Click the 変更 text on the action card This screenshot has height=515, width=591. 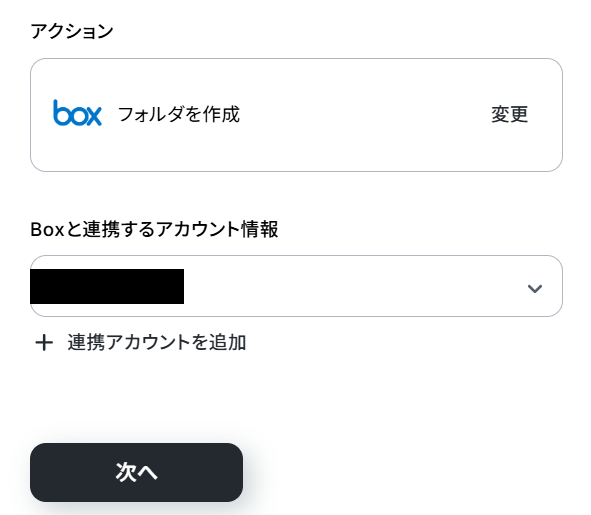[x=509, y=114]
